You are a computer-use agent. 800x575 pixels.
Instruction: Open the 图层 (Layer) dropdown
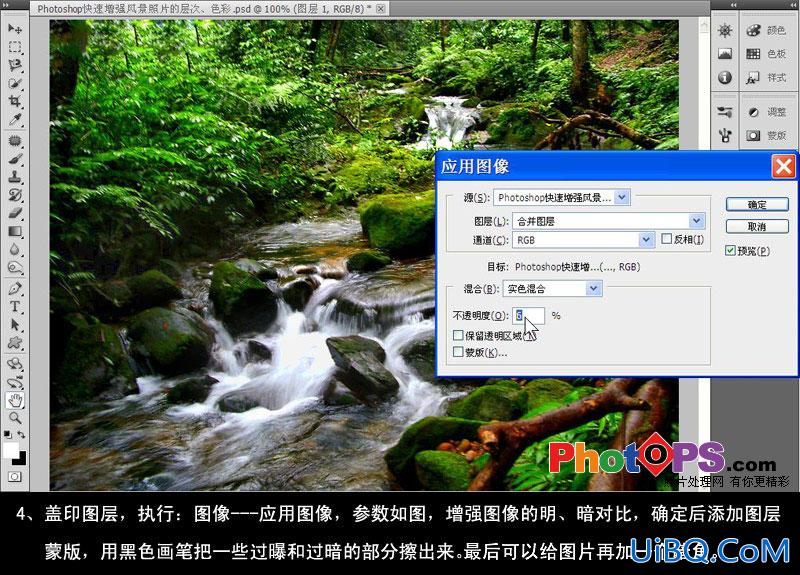tap(608, 221)
